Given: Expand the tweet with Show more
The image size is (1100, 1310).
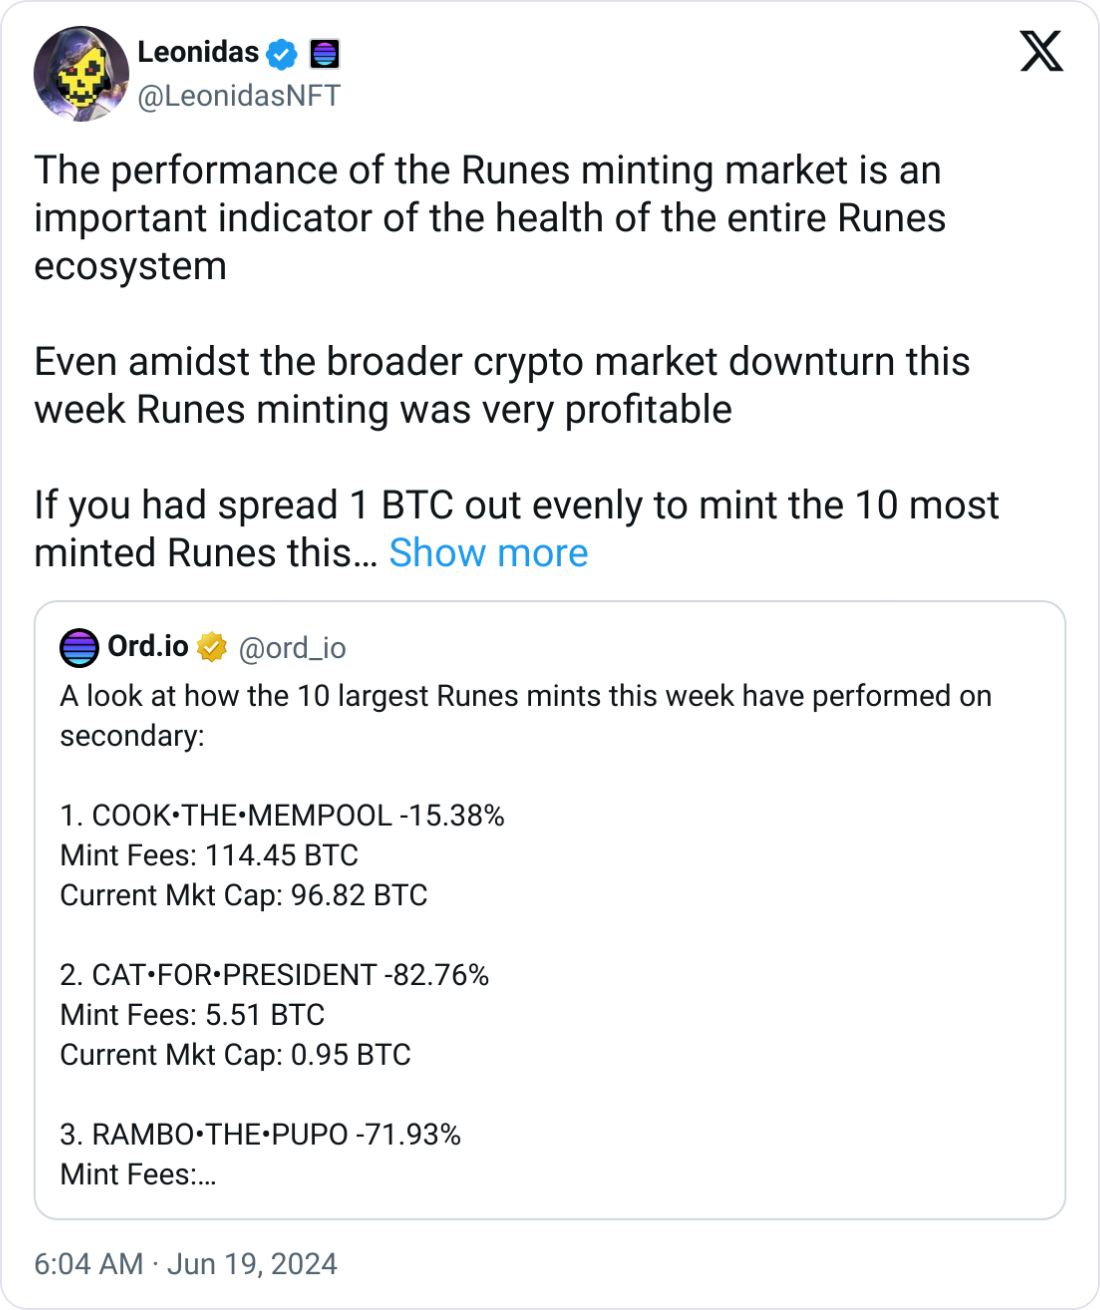Looking at the screenshot, I should tap(488, 553).
